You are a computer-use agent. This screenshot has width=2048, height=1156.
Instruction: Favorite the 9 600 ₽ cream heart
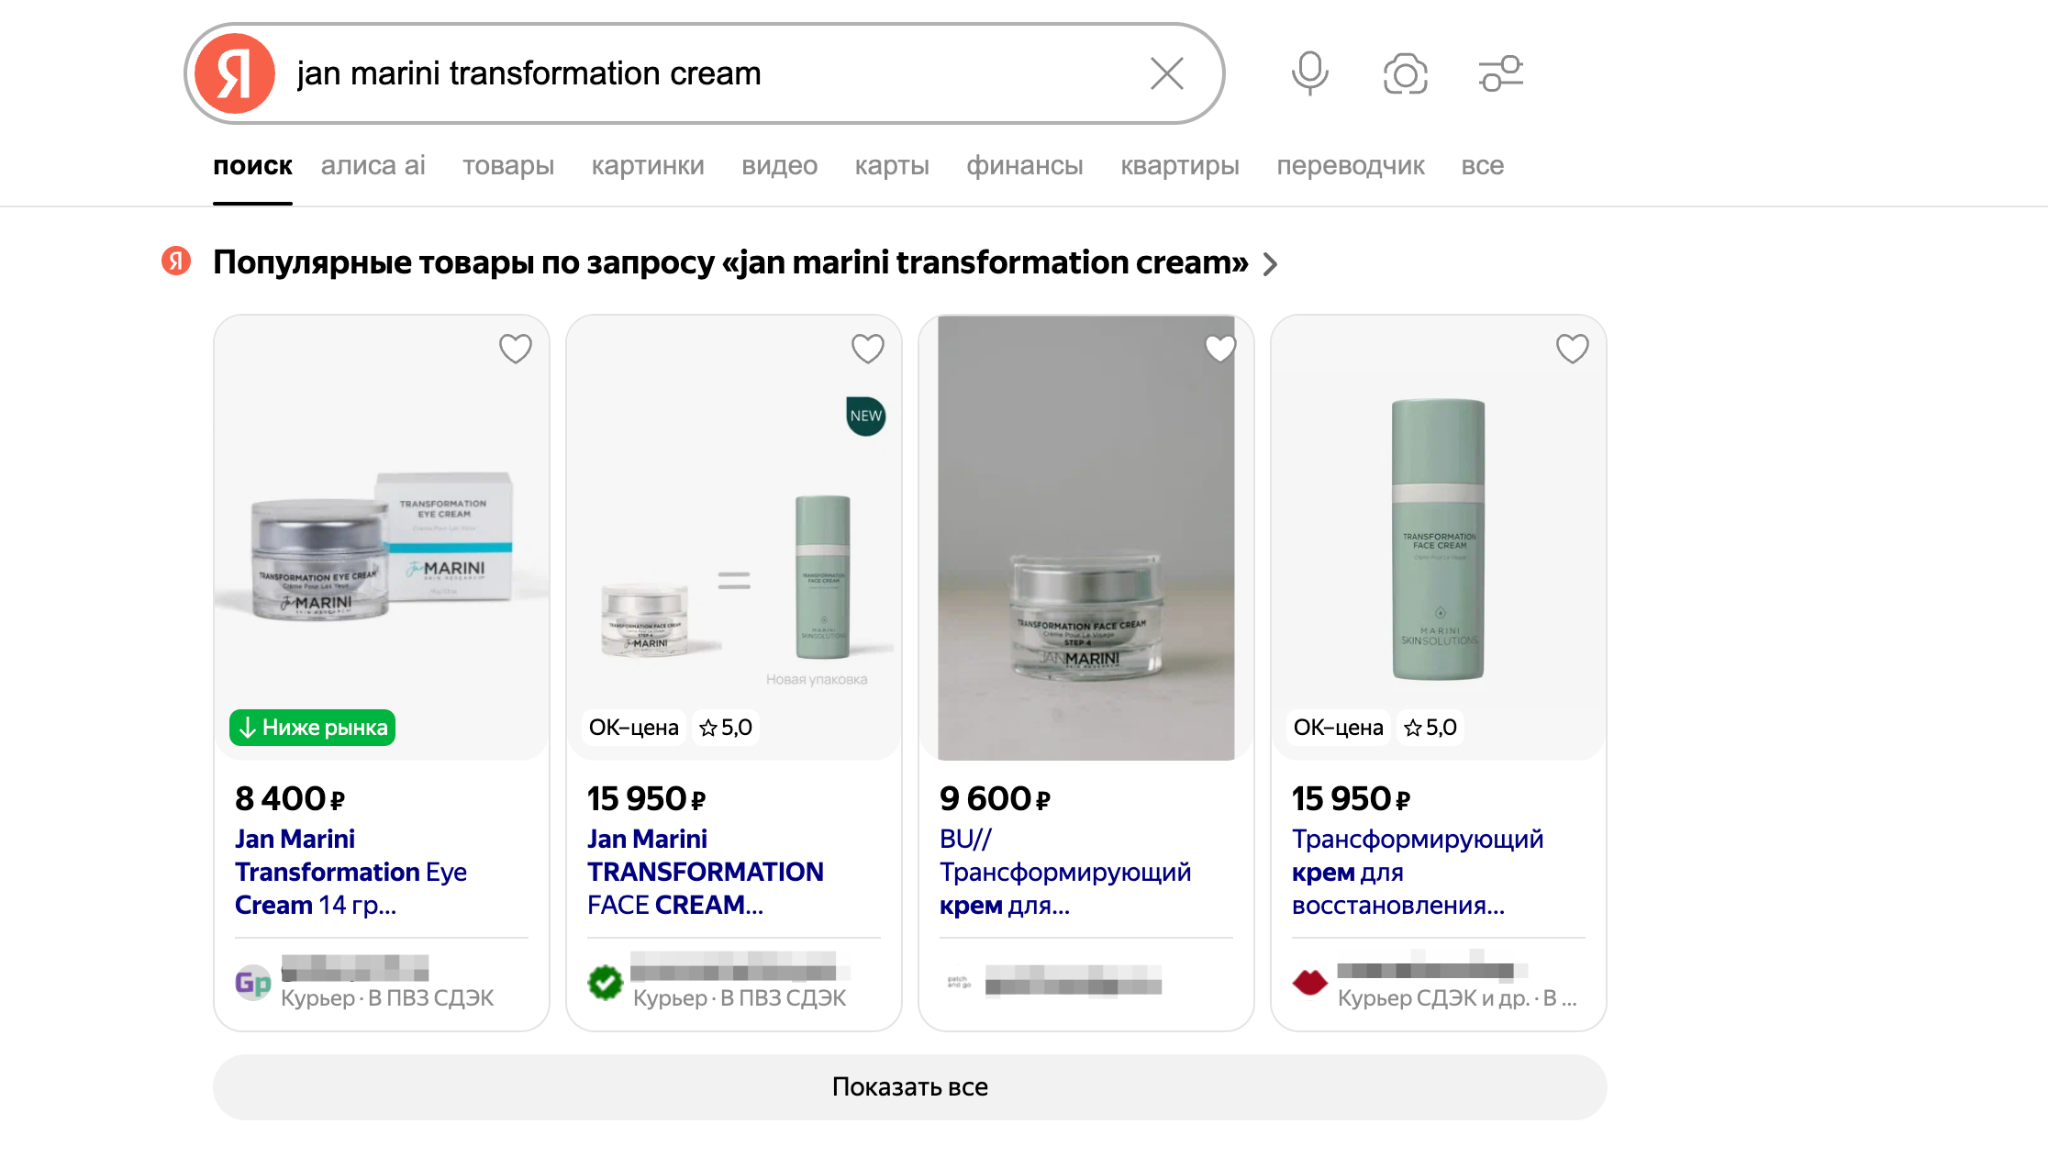[1220, 349]
